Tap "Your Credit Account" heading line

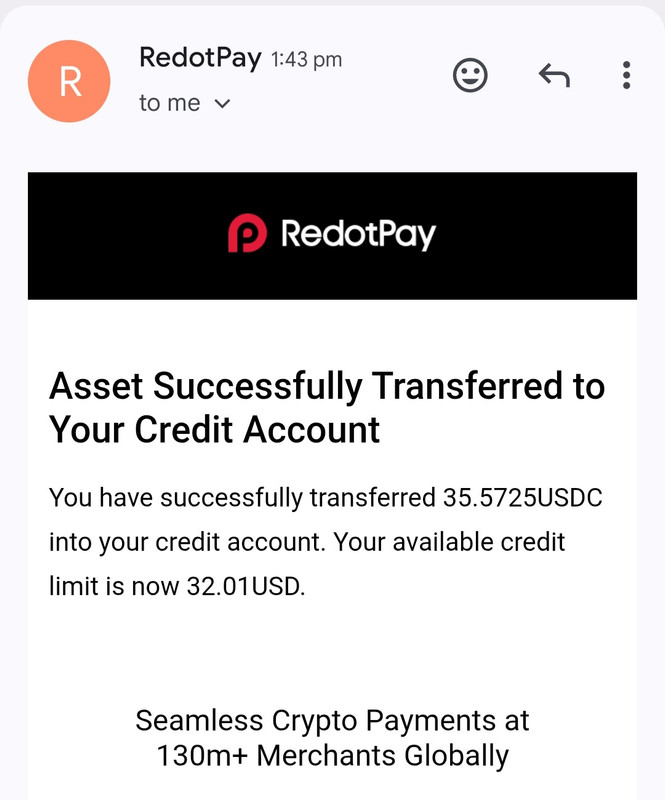click(214, 430)
